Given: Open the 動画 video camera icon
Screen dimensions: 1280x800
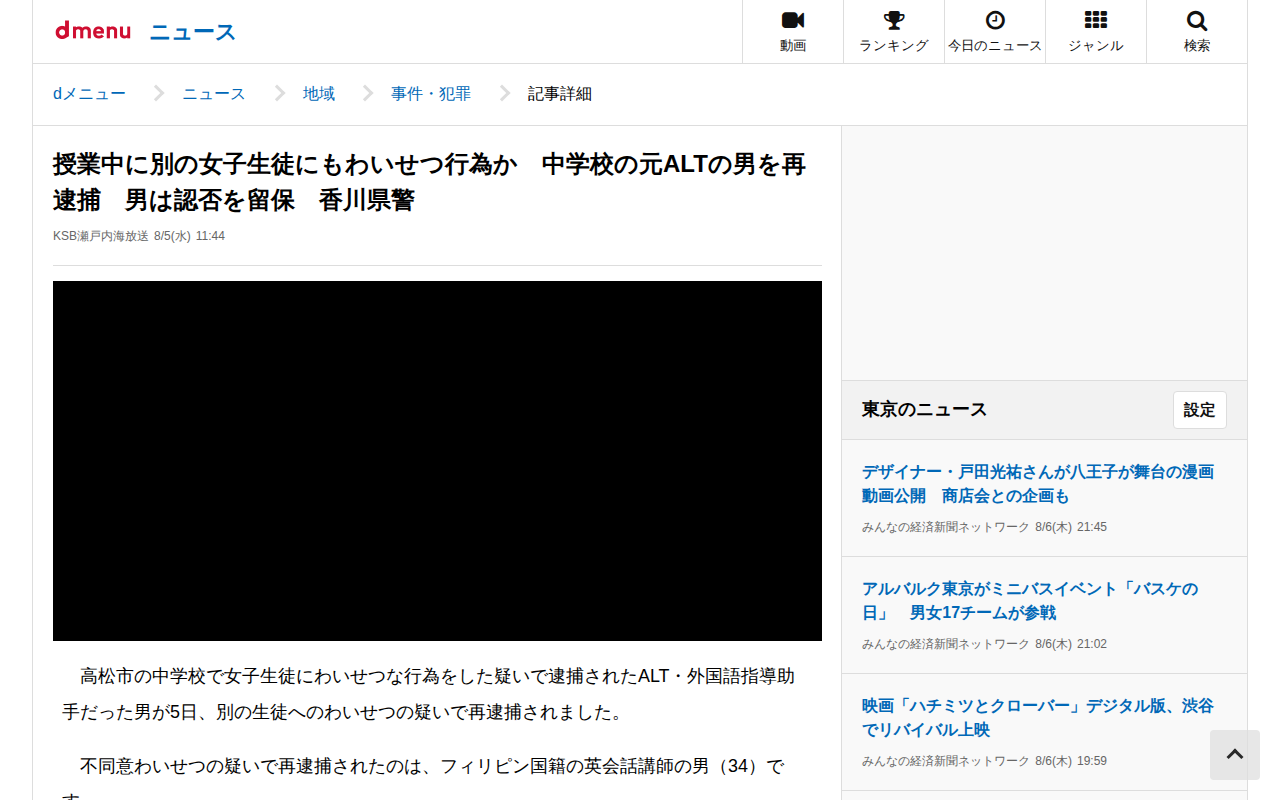Looking at the screenshot, I should point(793,21).
